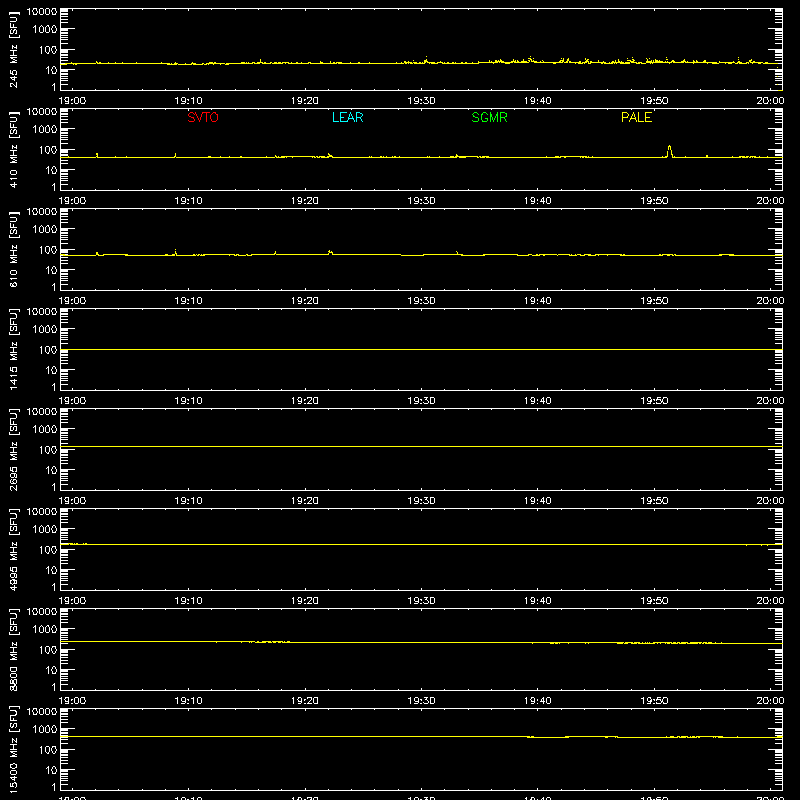Click 19:50 tick label under 410 MHz plot
800x800 pixels.
coord(654,201)
